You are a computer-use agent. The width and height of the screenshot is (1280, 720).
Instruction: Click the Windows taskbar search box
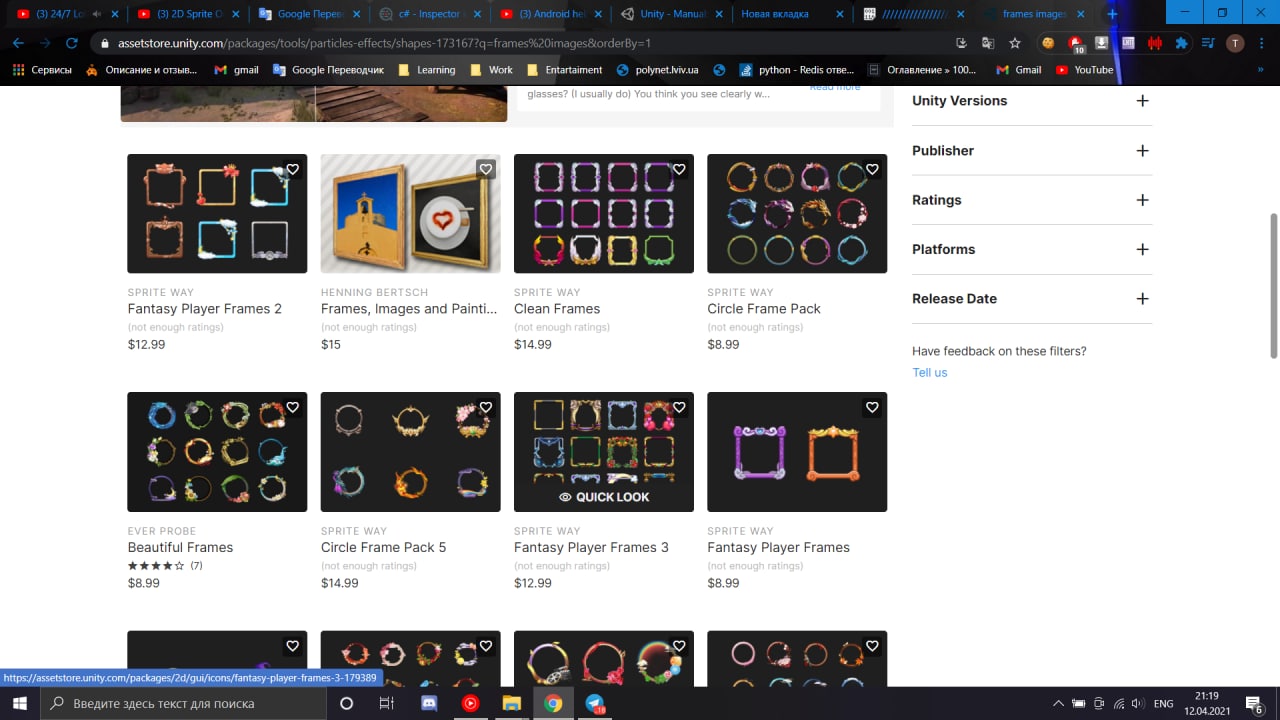click(x=183, y=703)
